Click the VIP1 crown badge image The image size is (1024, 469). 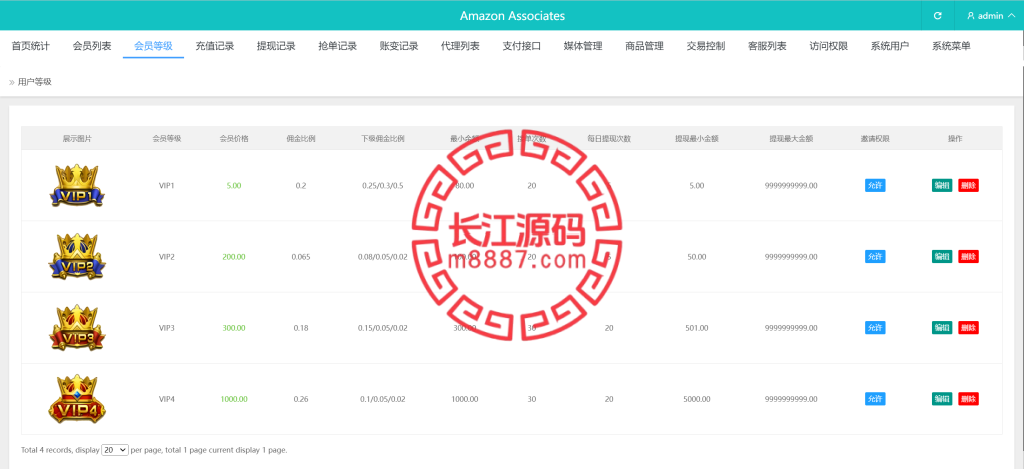tap(77, 186)
